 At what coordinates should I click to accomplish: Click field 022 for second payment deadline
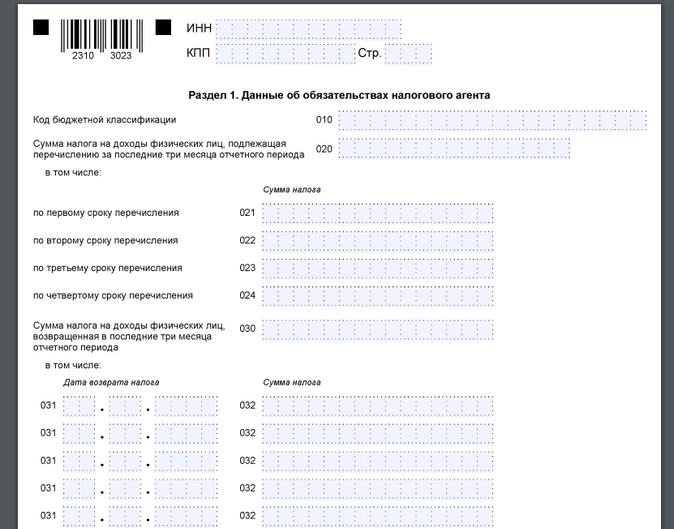coord(377,241)
